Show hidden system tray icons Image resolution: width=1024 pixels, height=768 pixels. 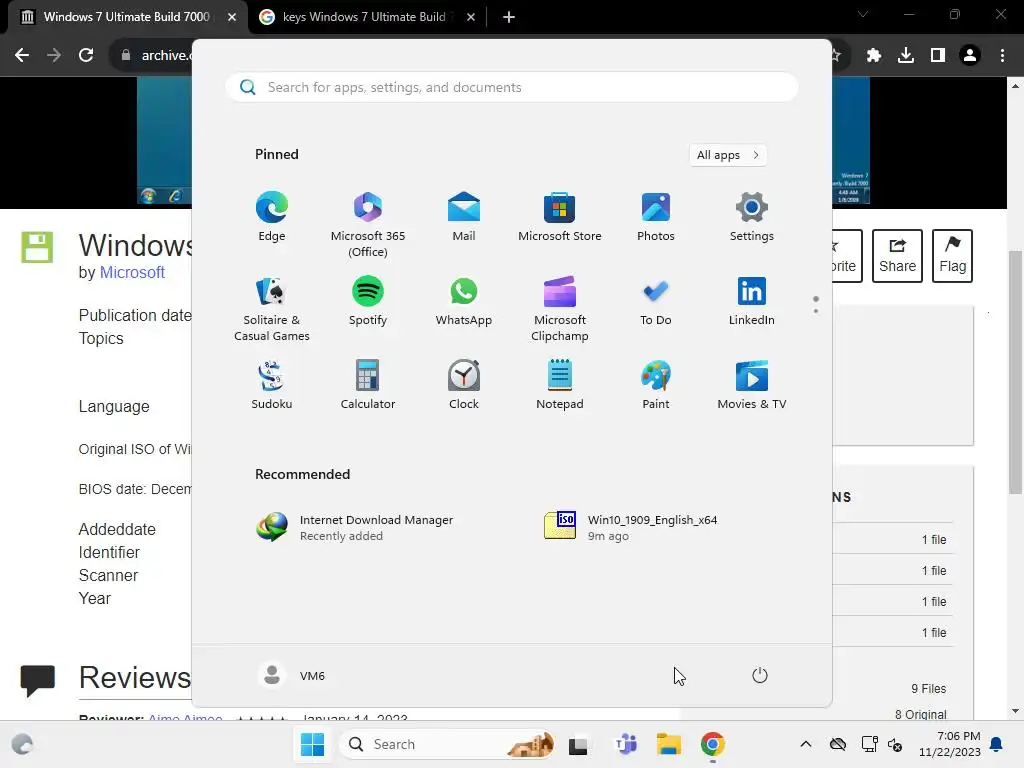click(806, 744)
